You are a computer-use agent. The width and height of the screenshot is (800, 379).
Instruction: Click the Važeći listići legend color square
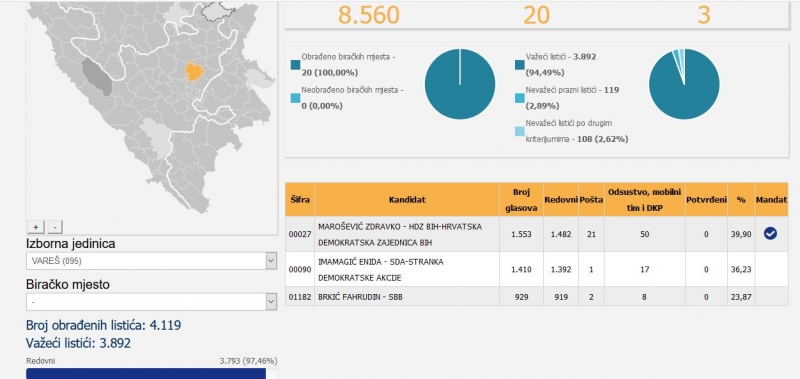coord(519,65)
